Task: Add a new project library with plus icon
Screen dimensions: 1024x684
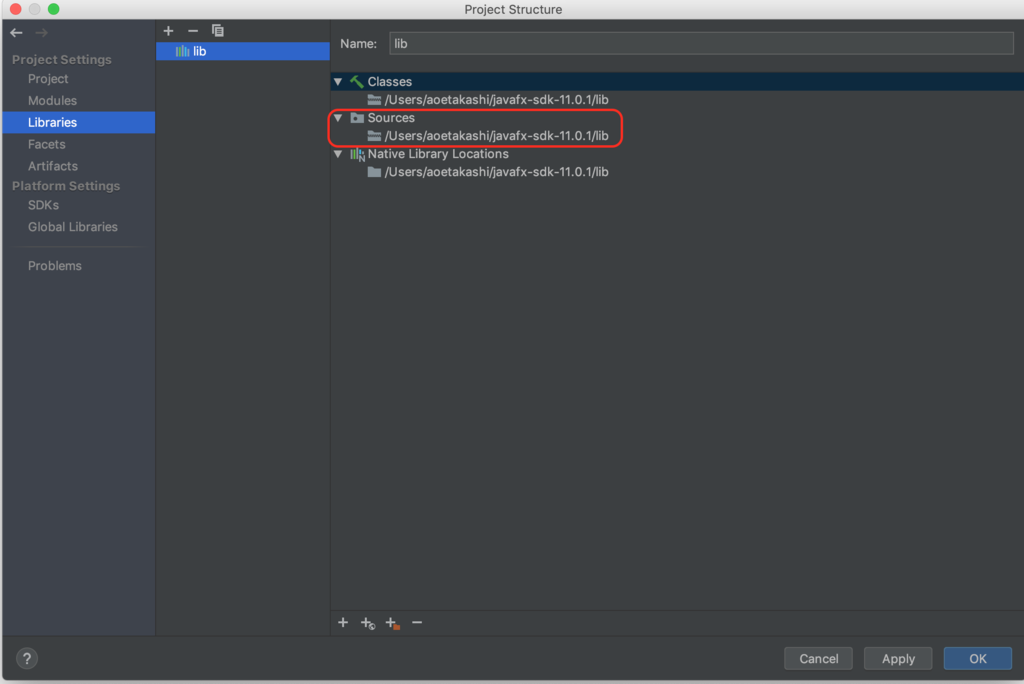Action: (x=168, y=31)
